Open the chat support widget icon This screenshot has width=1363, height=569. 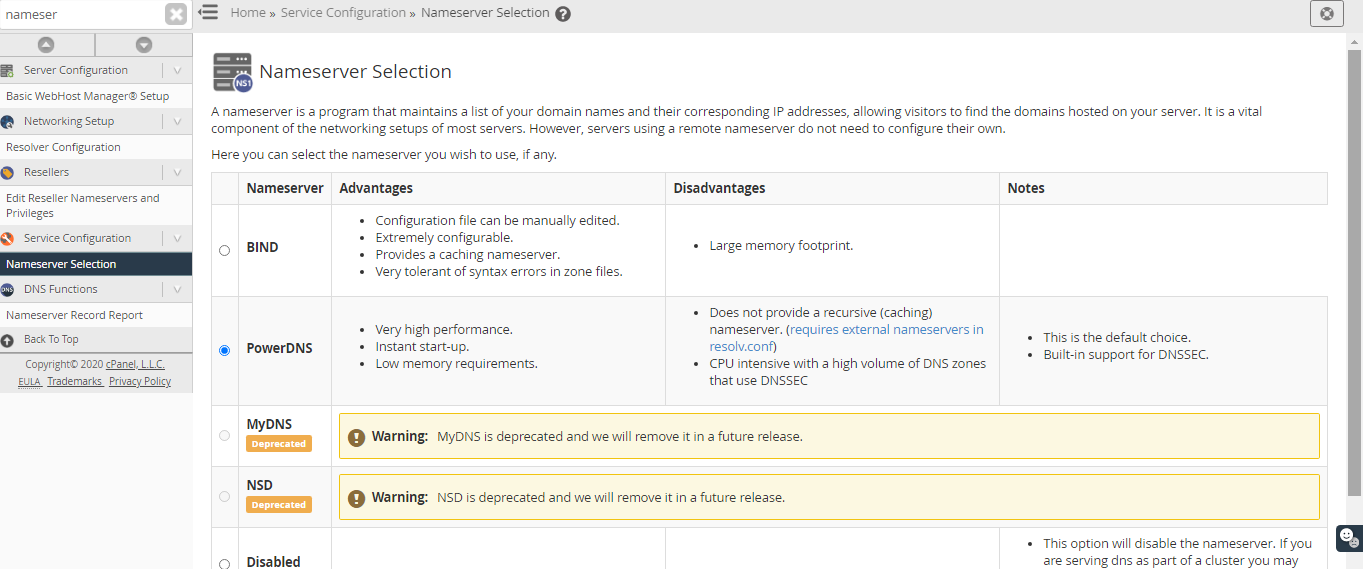tap(1349, 537)
